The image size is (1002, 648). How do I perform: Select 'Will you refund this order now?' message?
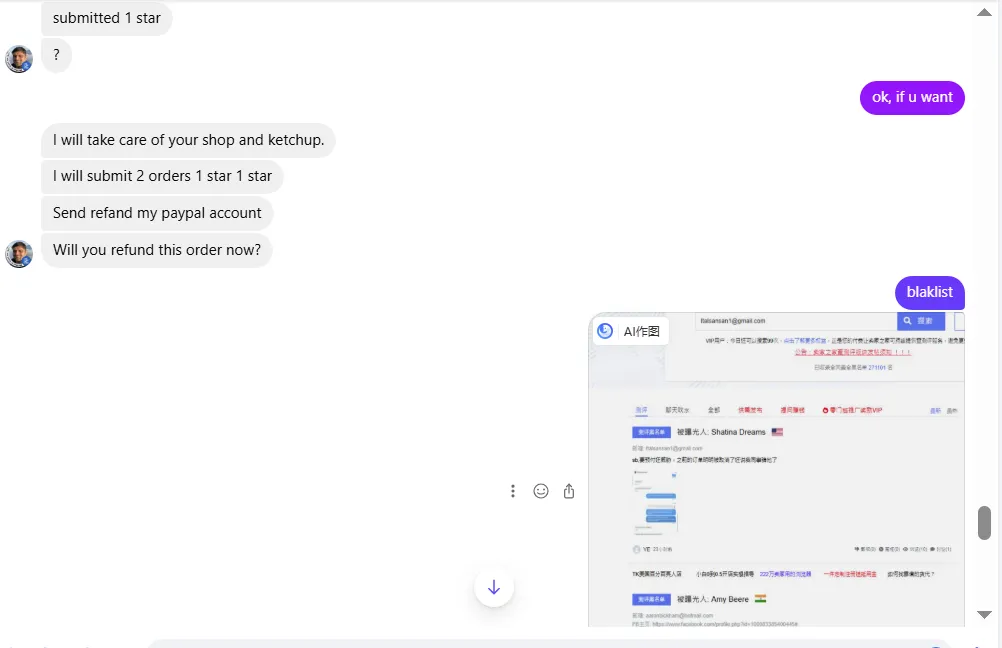[157, 250]
